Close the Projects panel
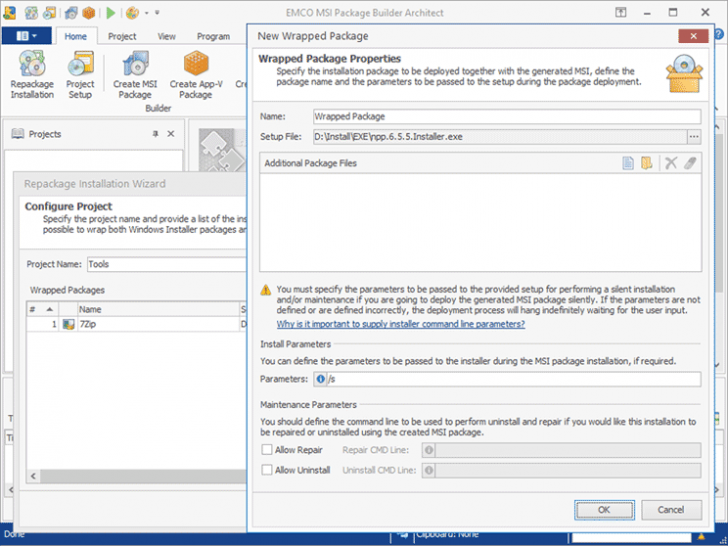Screen dimensions: 728x546 (171, 134)
